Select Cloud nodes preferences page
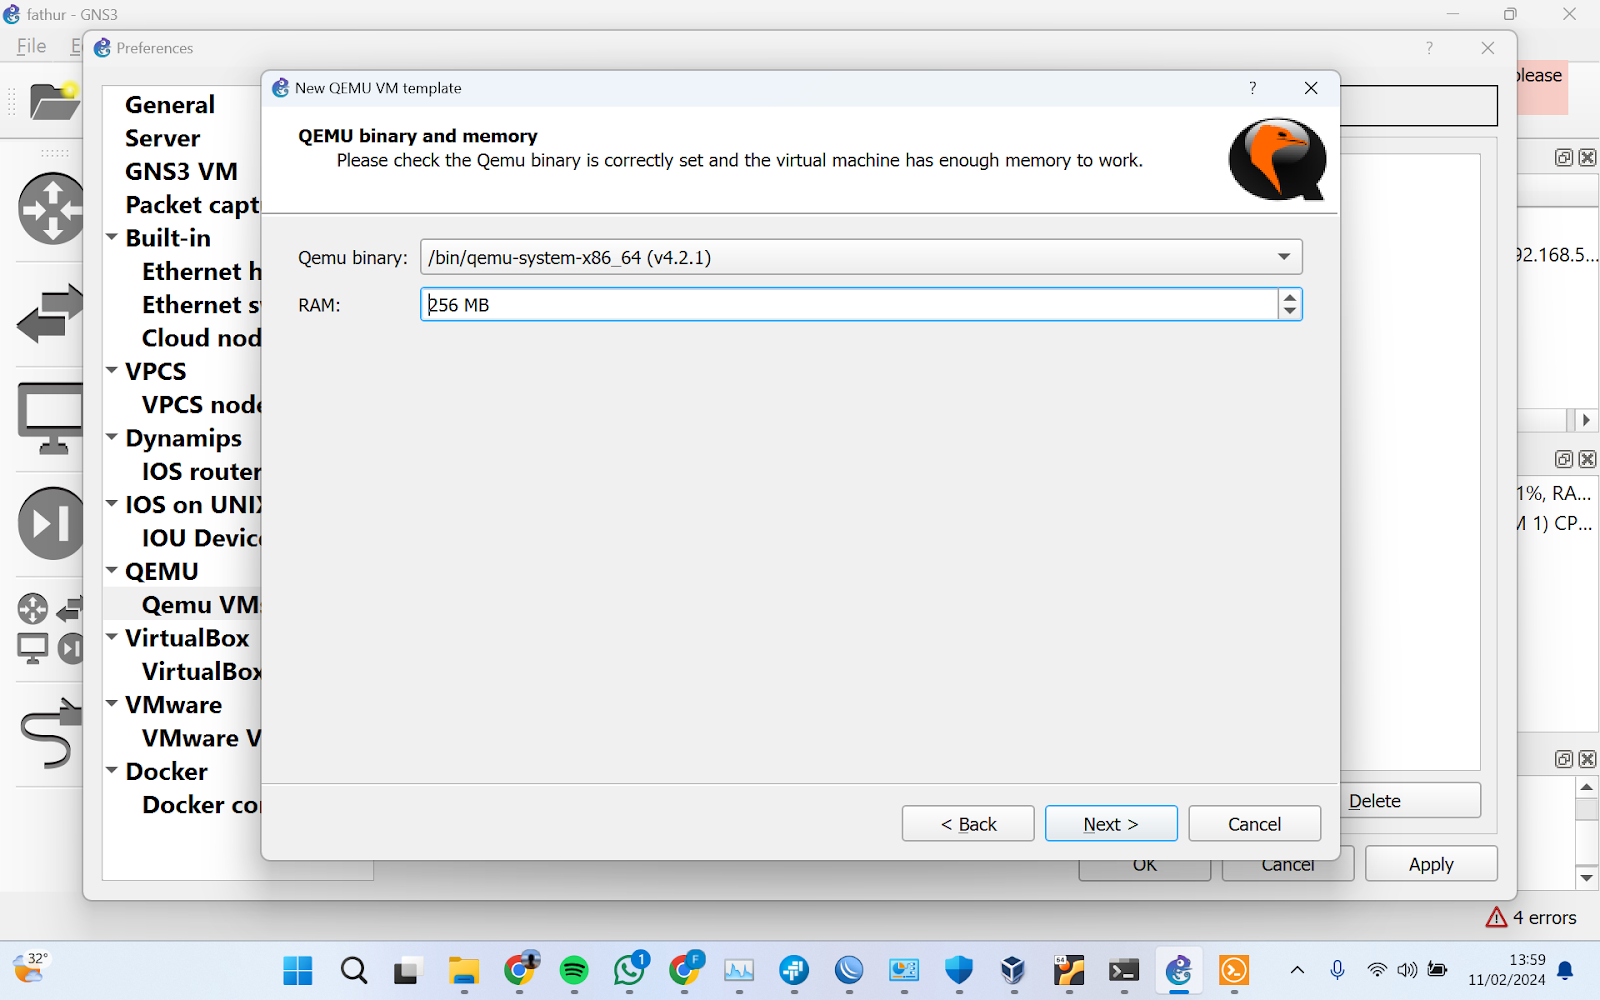 pos(201,338)
